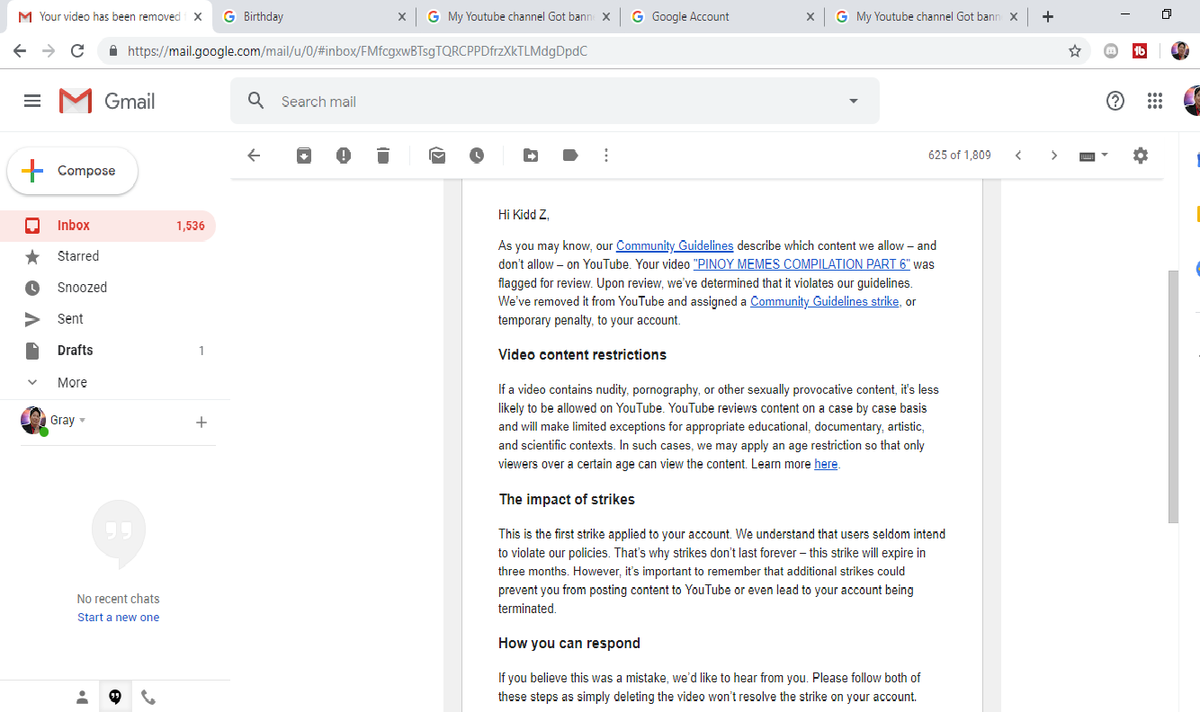Open the Snoozed folder
The image size is (1200, 712).
pyautogui.click(x=107, y=287)
